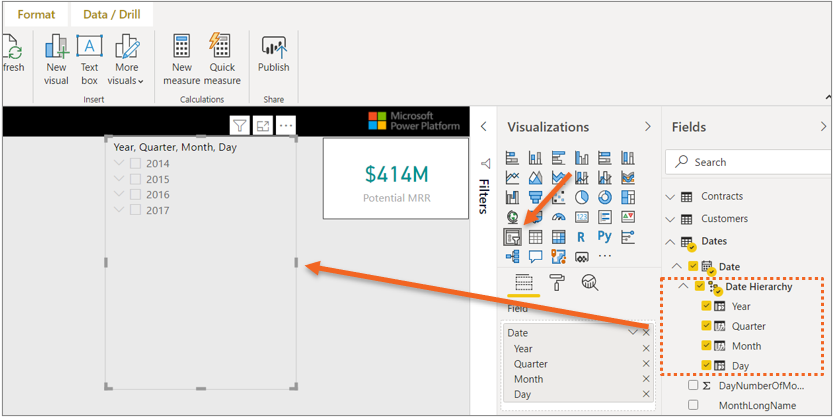Choose the Slicer visualization icon
Screen dimensions: 834x420
pyautogui.click(x=512, y=237)
